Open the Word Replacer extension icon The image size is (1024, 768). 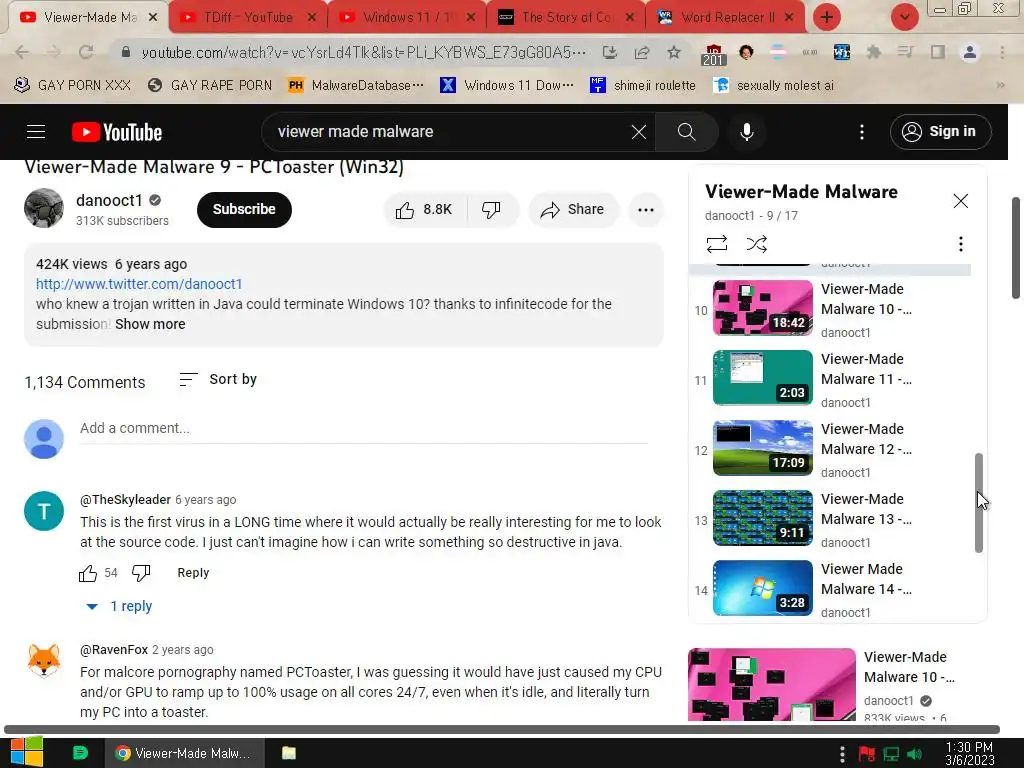click(842, 52)
